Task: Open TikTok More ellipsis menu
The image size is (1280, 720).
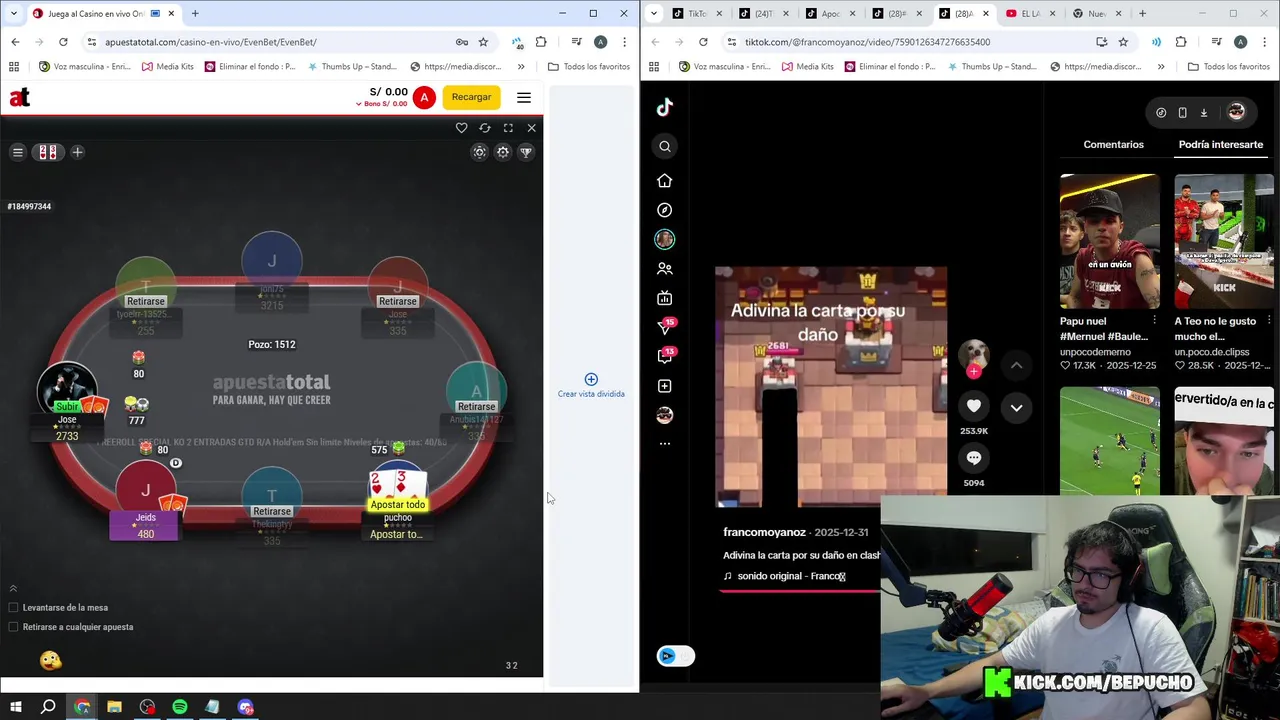Action: [x=665, y=443]
